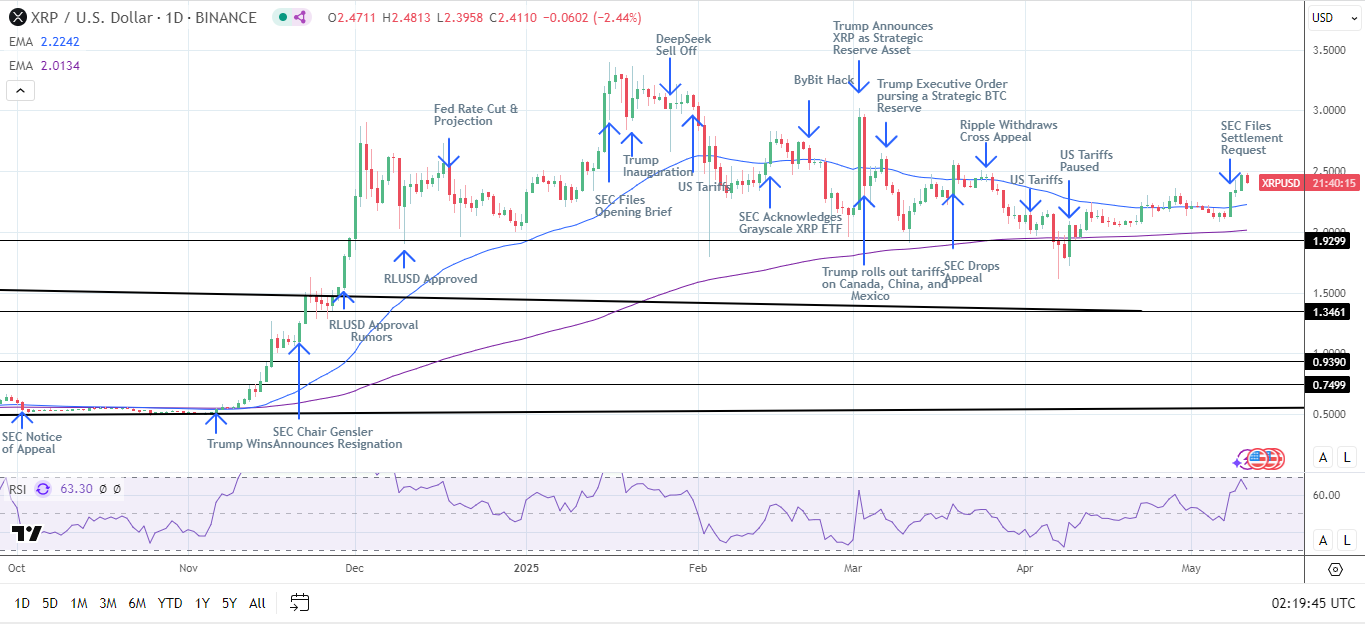Viewport: 1365px width, 624px height.
Task: Select the 'US Tariffs Paused' annotation
Action: coord(1086,161)
